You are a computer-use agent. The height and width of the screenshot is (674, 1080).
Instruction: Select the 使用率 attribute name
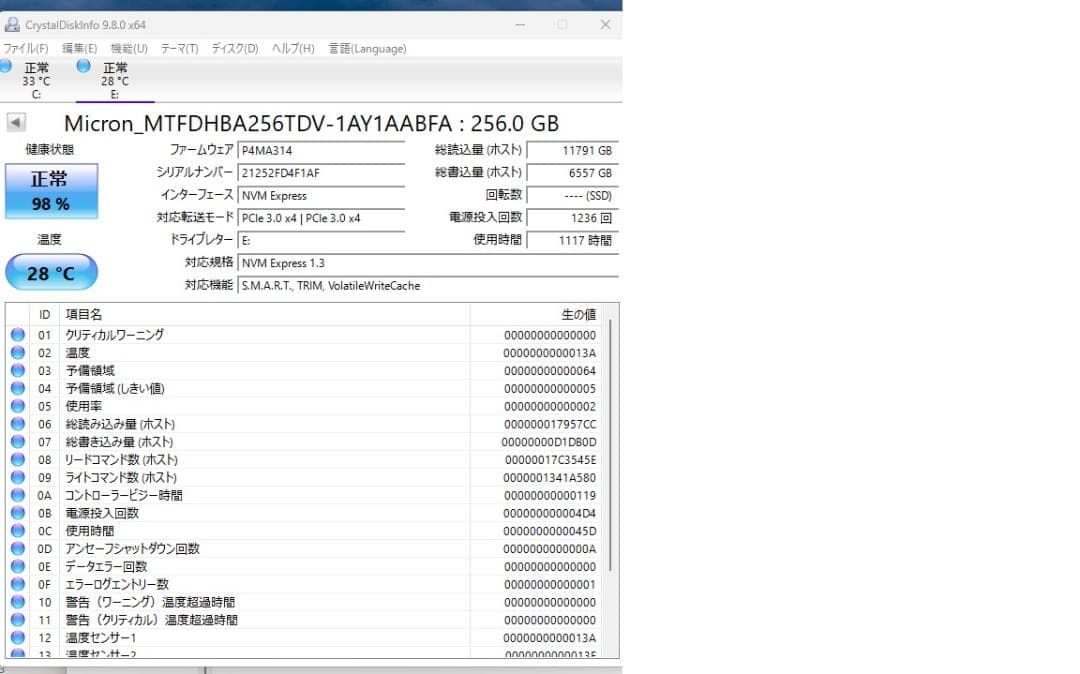click(x=84, y=406)
